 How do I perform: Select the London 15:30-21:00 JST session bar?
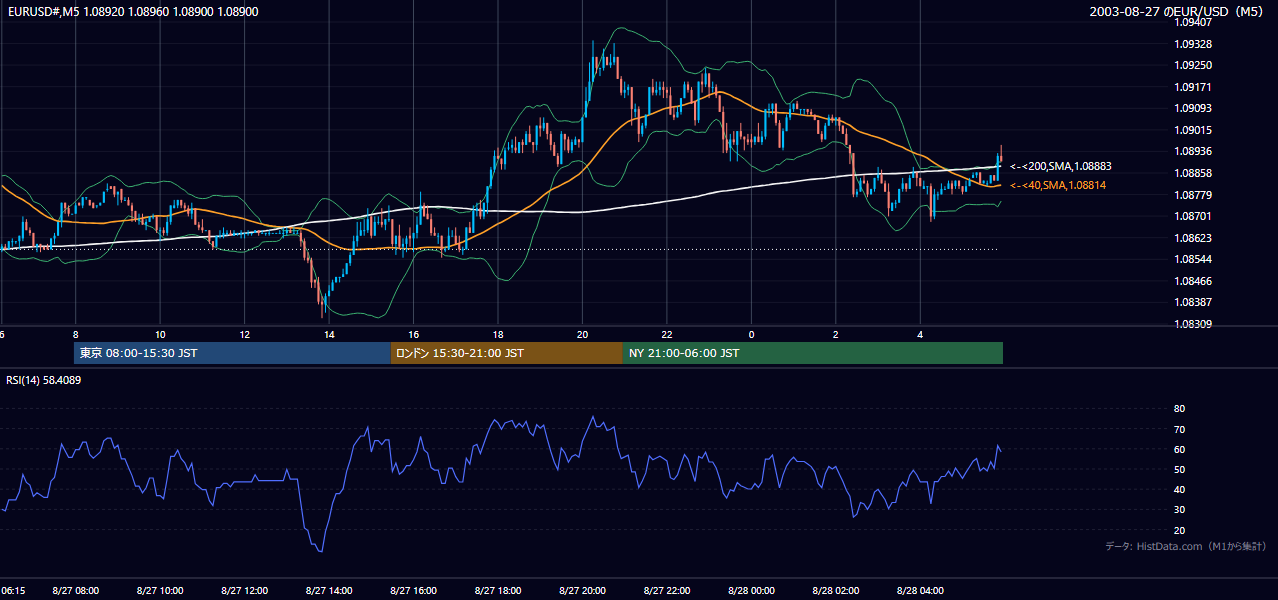[506, 353]
